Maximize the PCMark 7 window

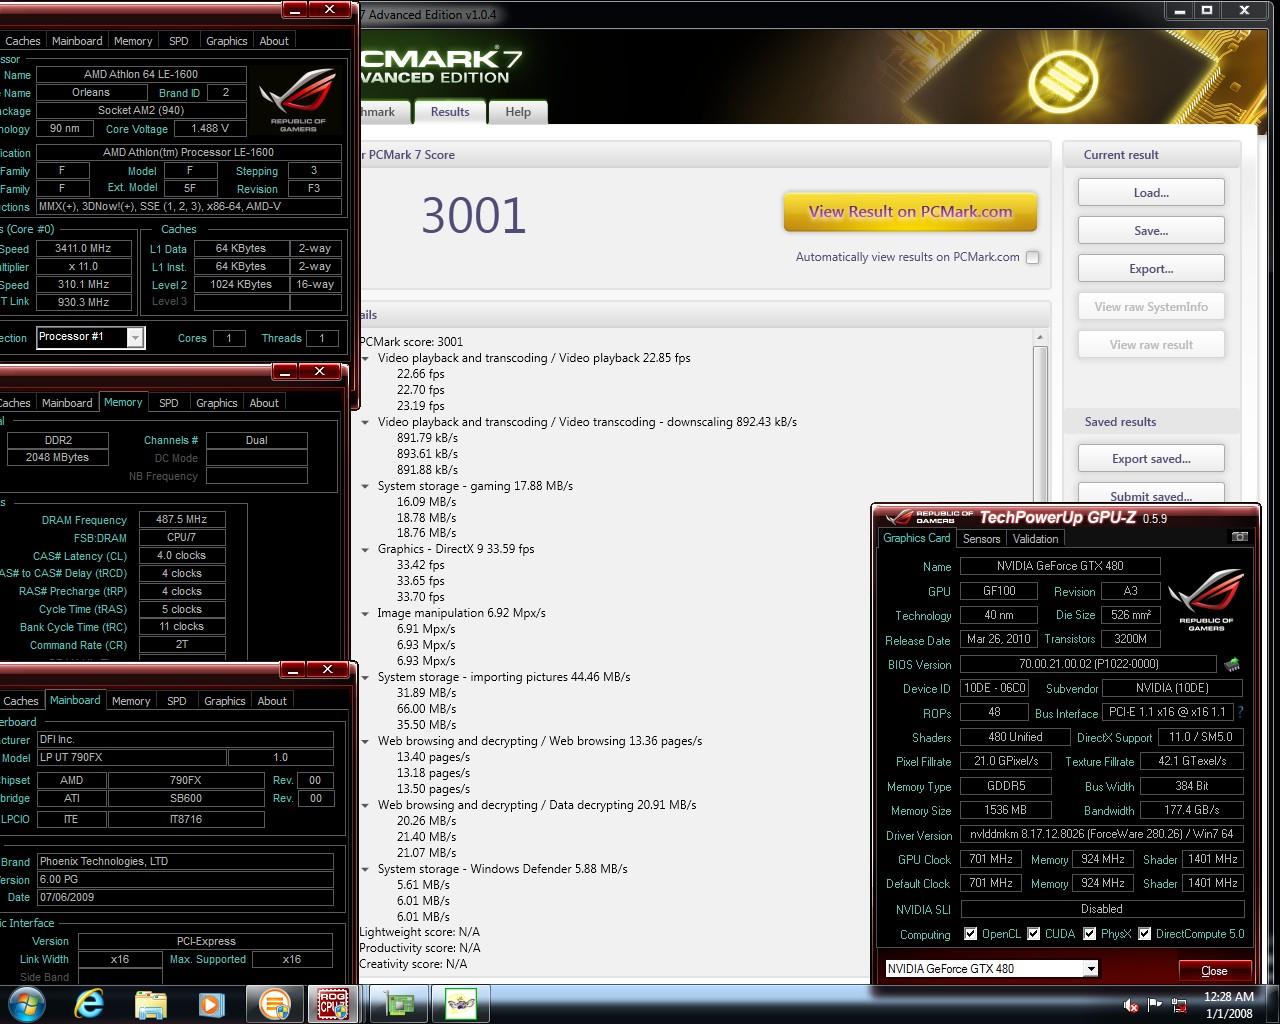[1207, 10]
